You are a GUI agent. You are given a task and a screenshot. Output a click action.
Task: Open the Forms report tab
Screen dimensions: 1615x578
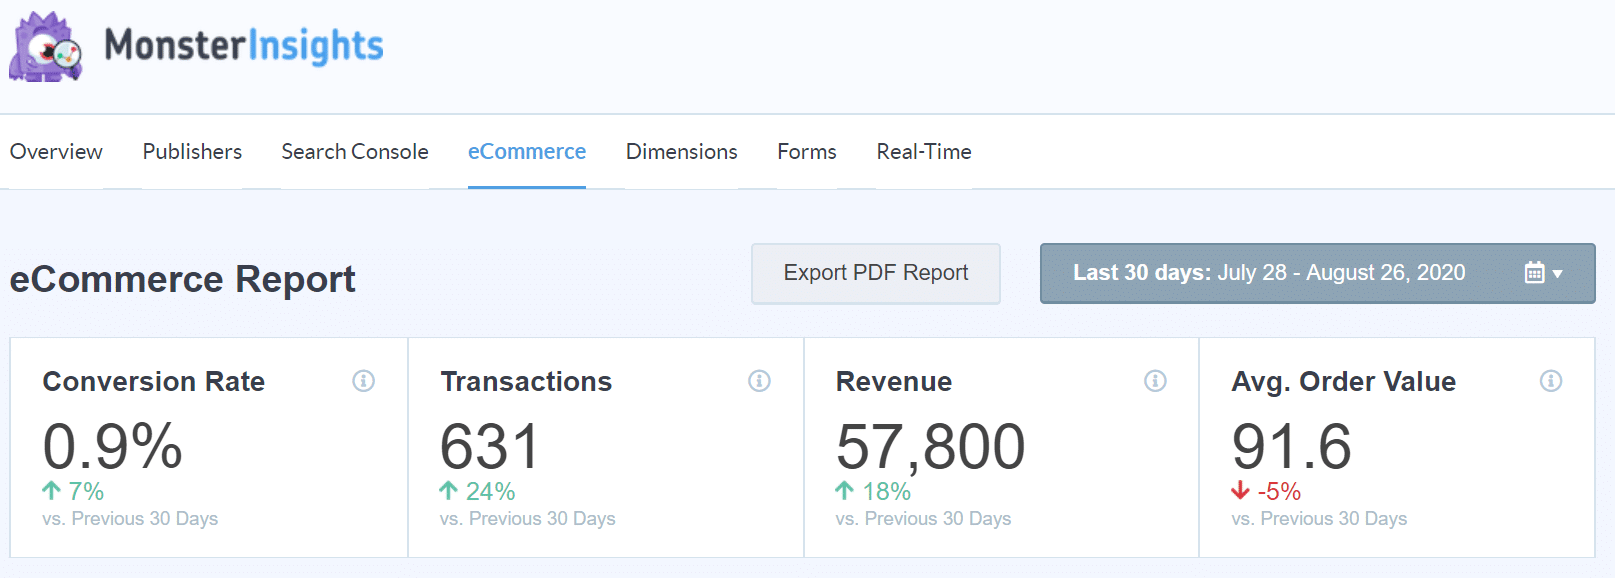(806, 152)
